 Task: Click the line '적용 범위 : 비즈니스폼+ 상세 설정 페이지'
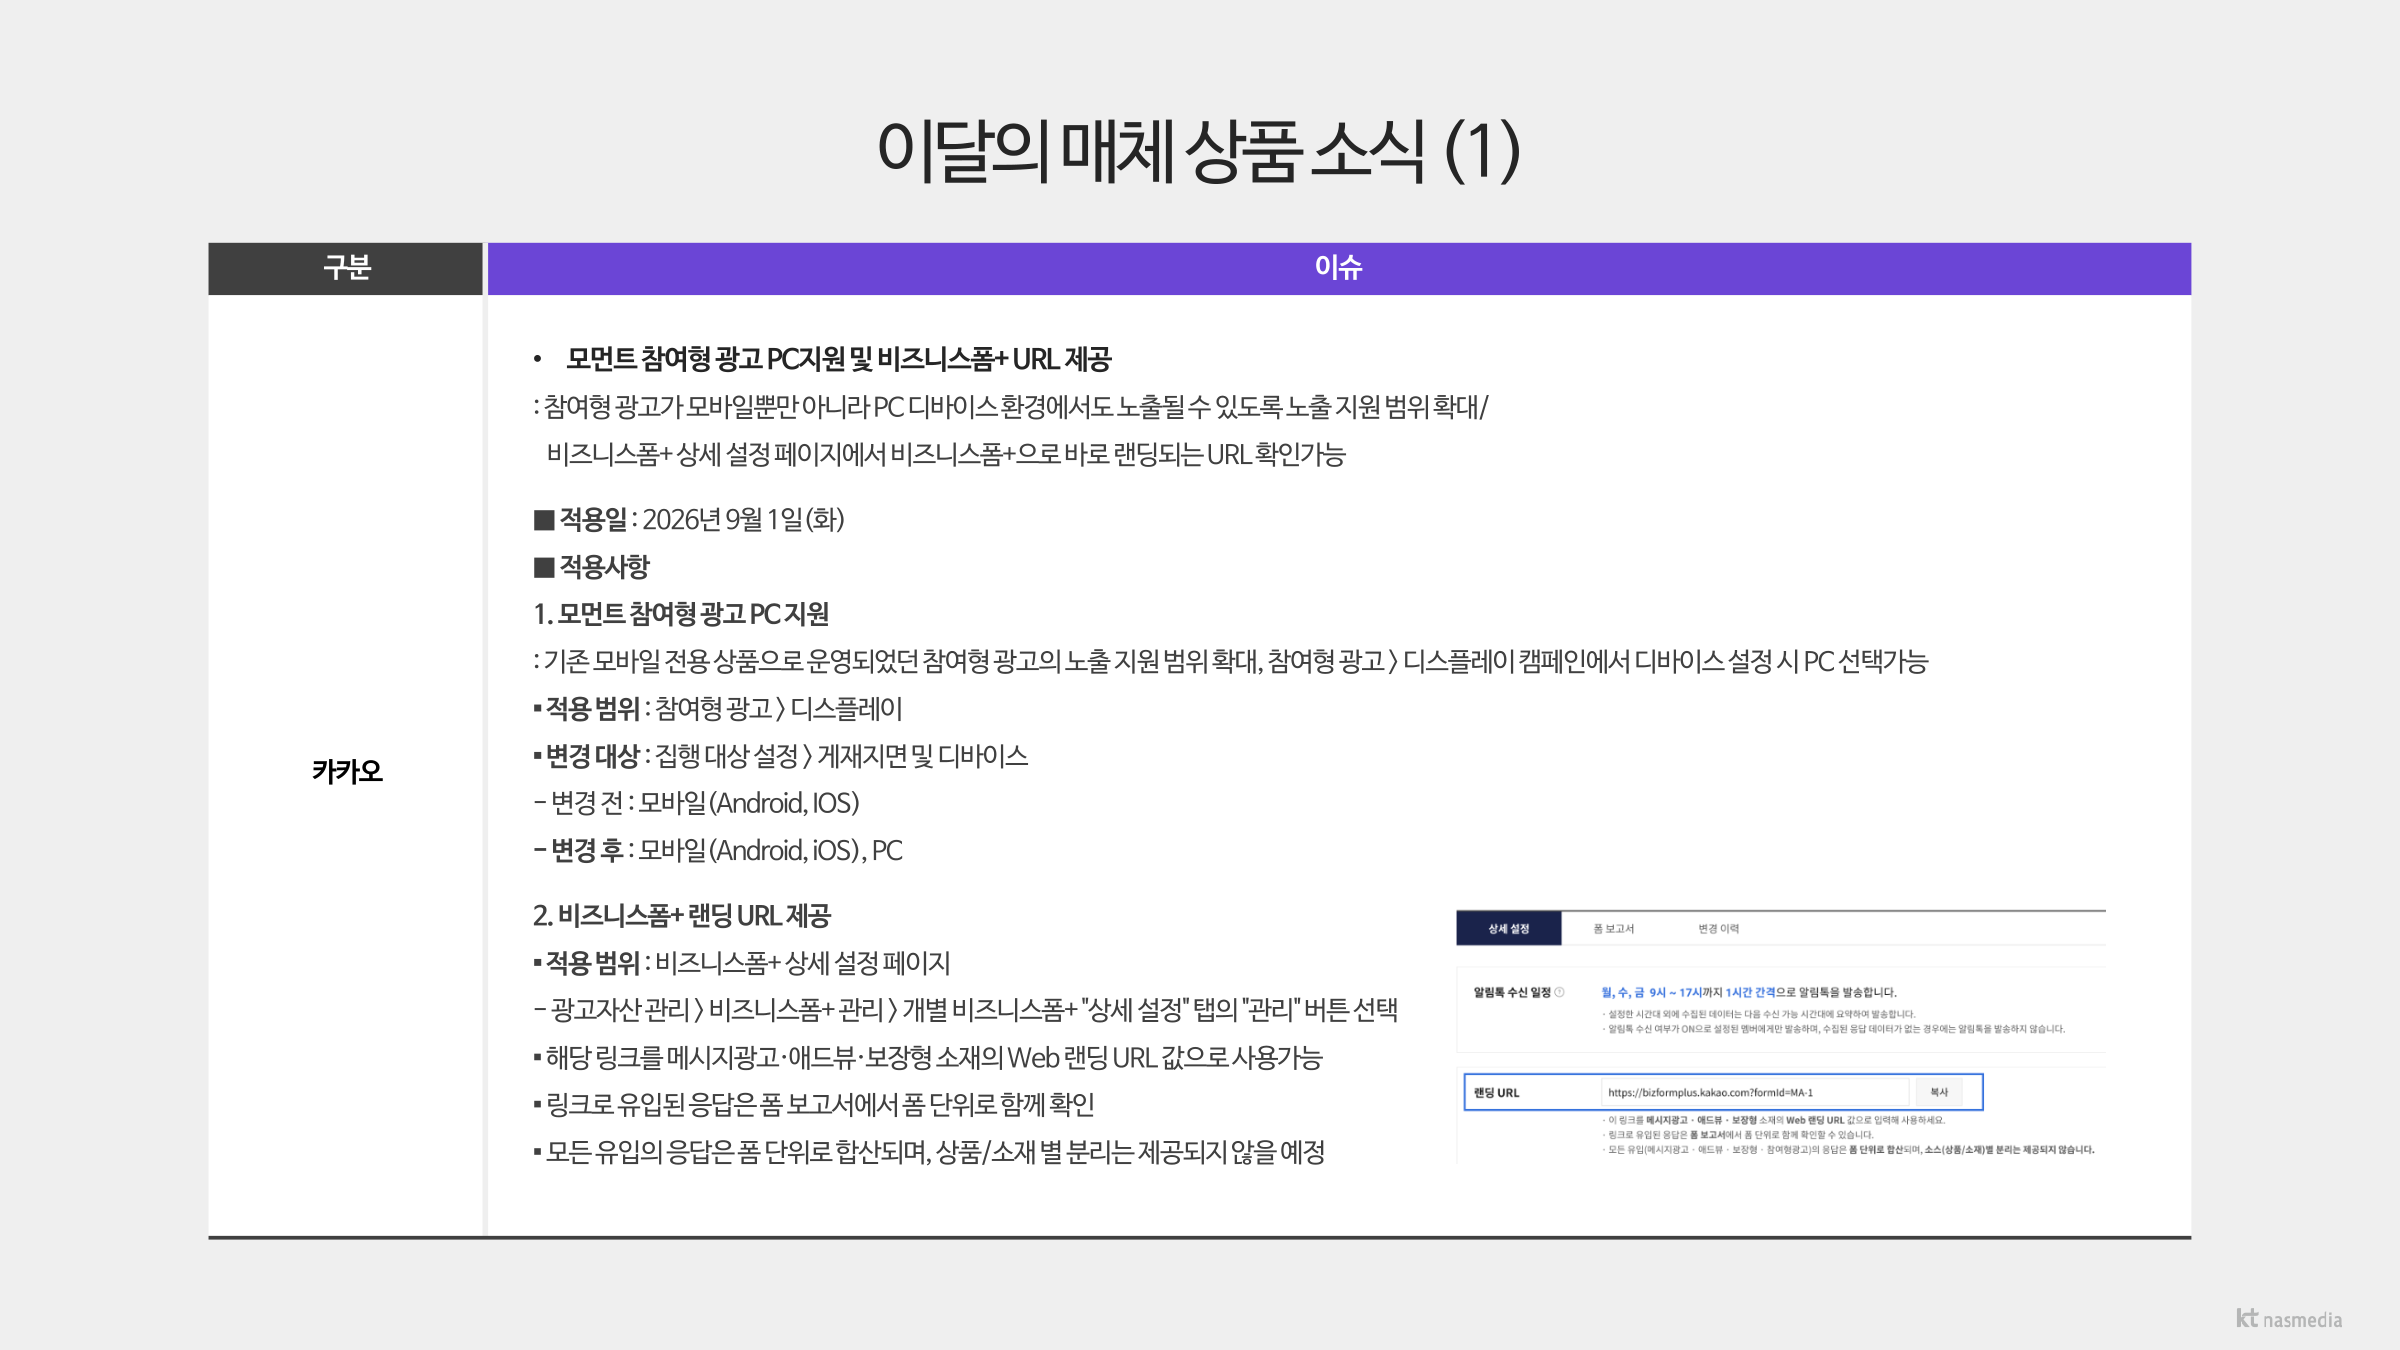point(742,963)
